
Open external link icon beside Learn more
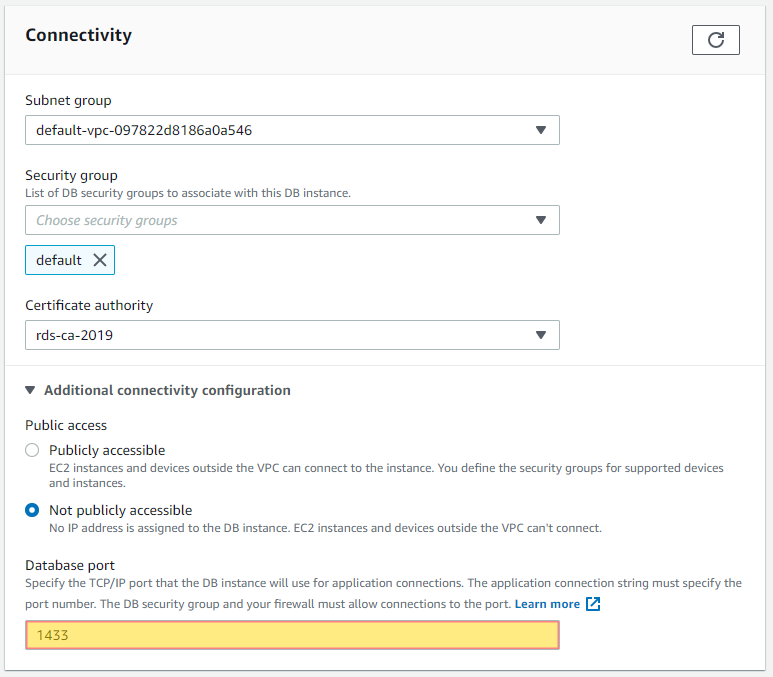tap(593, 604)
